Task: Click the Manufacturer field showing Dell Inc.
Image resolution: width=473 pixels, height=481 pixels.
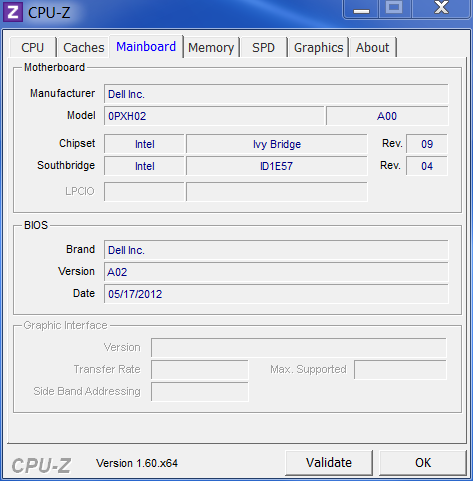Action: (276, 94)
